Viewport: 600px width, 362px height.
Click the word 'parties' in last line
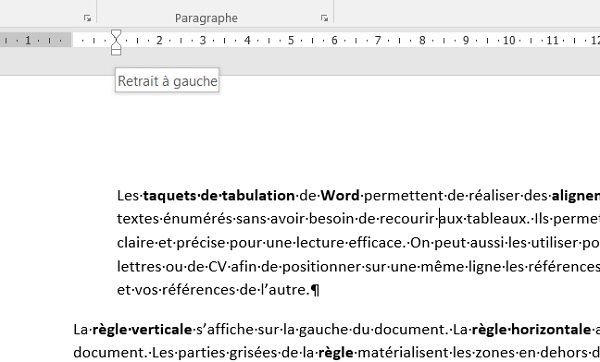click(x=201, y=353)
